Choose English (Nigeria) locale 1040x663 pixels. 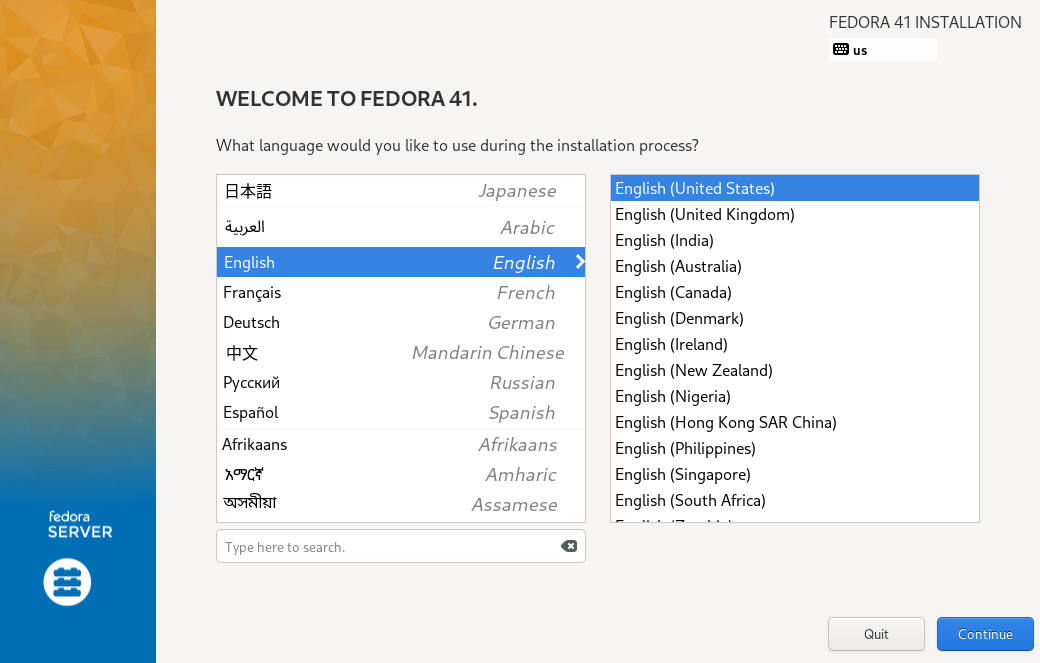pyautogui.click(x=795, y=396)
